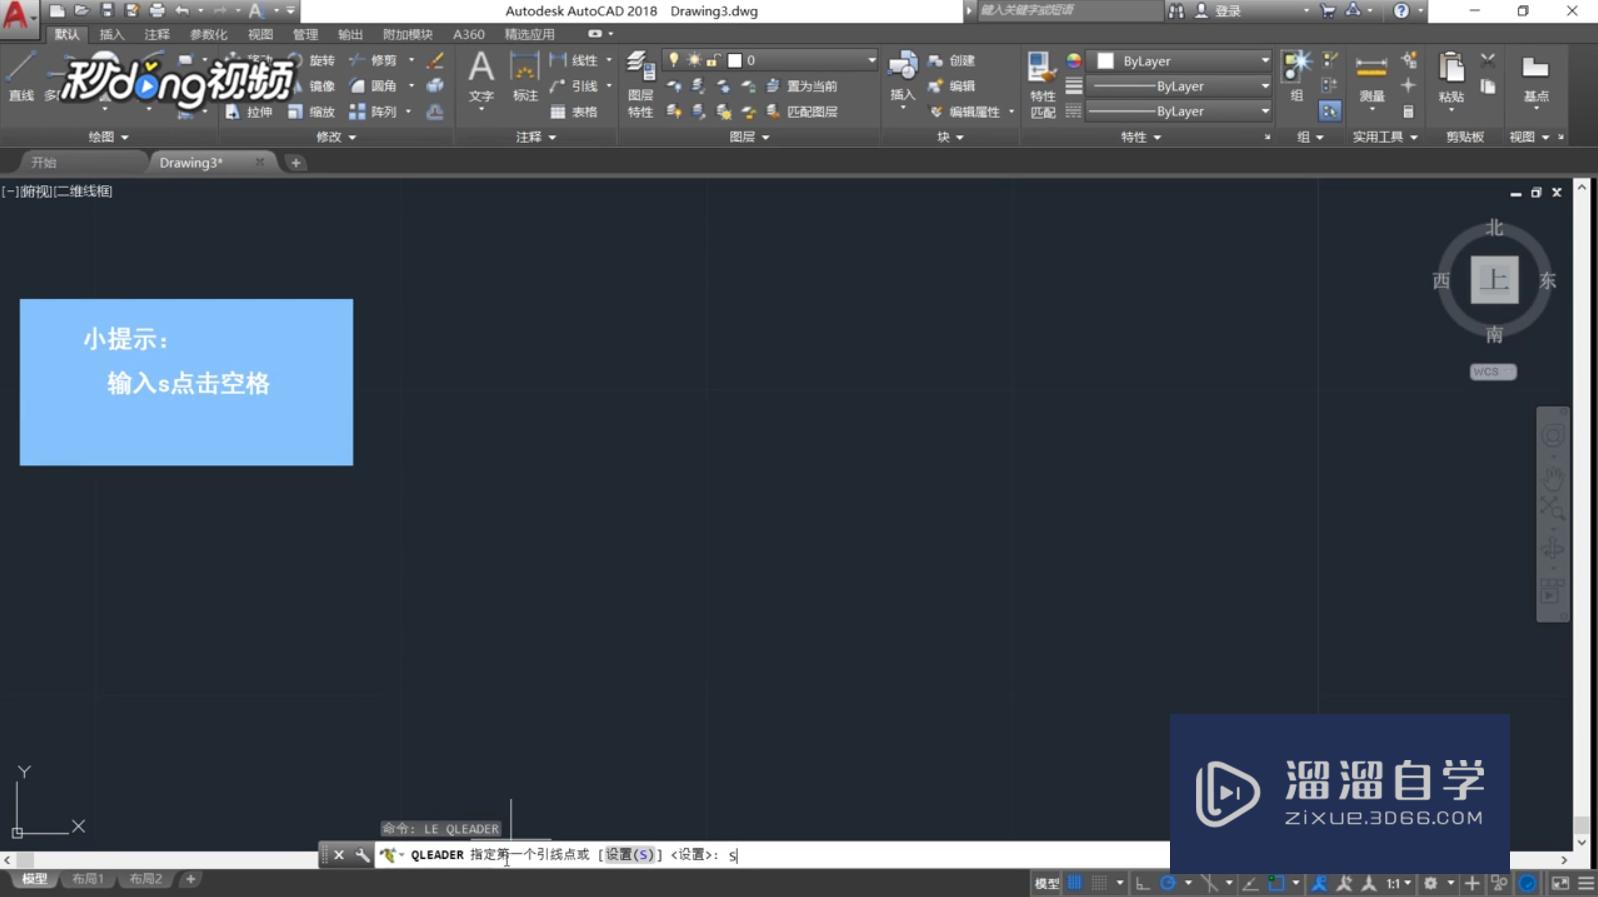Click the Stretch (拉伸) tool
Viewport: 1598px width, 897px height.
point(249,112)
